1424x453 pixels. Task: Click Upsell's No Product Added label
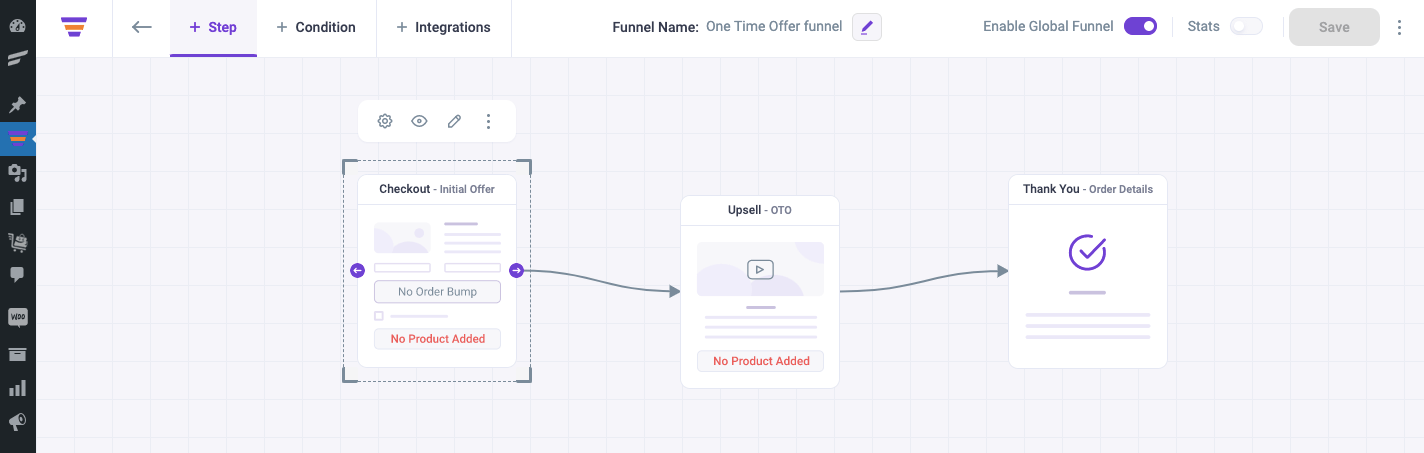coord(760,361)
